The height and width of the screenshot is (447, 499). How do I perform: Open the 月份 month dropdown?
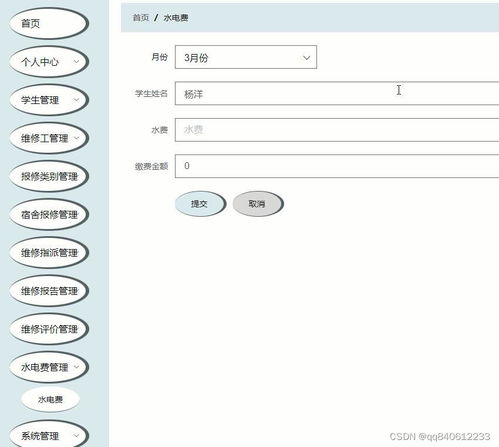(x=246, y=57)
